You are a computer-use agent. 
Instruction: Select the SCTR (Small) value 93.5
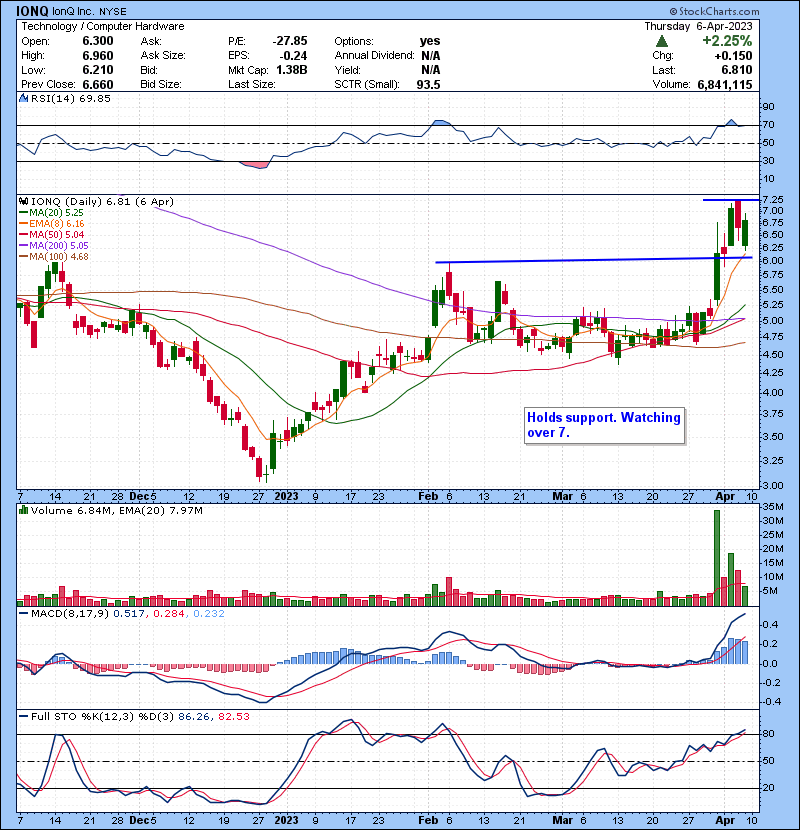[x=428, y=84]
